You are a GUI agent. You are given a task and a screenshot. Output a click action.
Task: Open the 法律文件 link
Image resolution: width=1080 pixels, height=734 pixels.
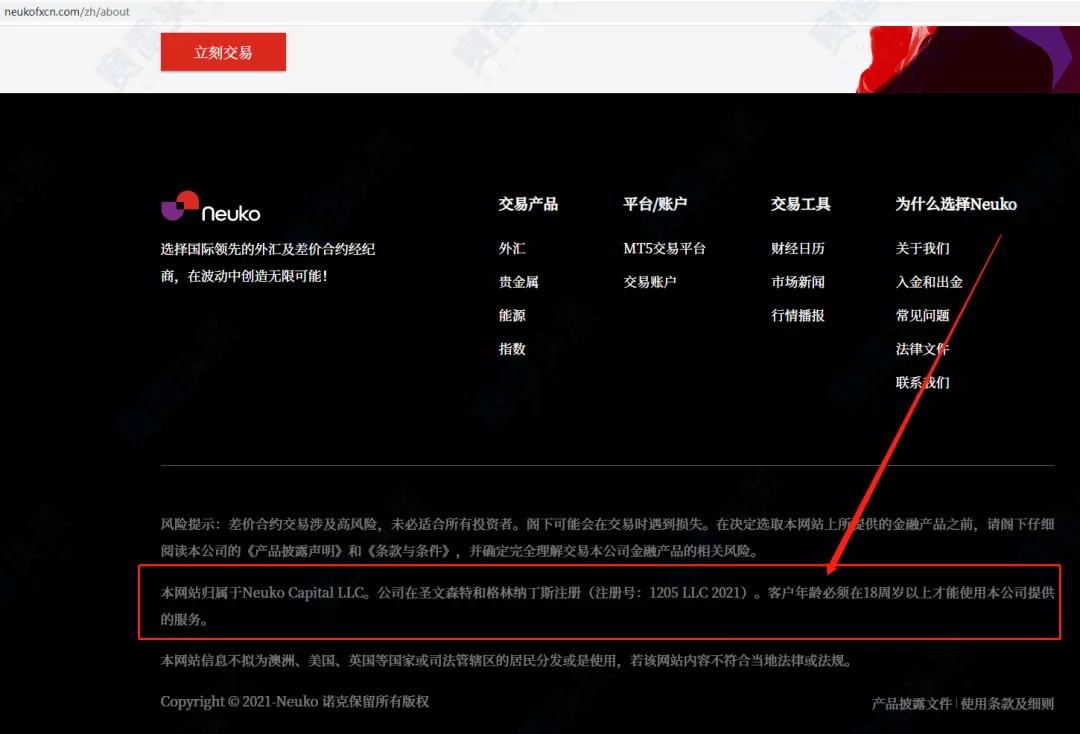click(922, 349)
